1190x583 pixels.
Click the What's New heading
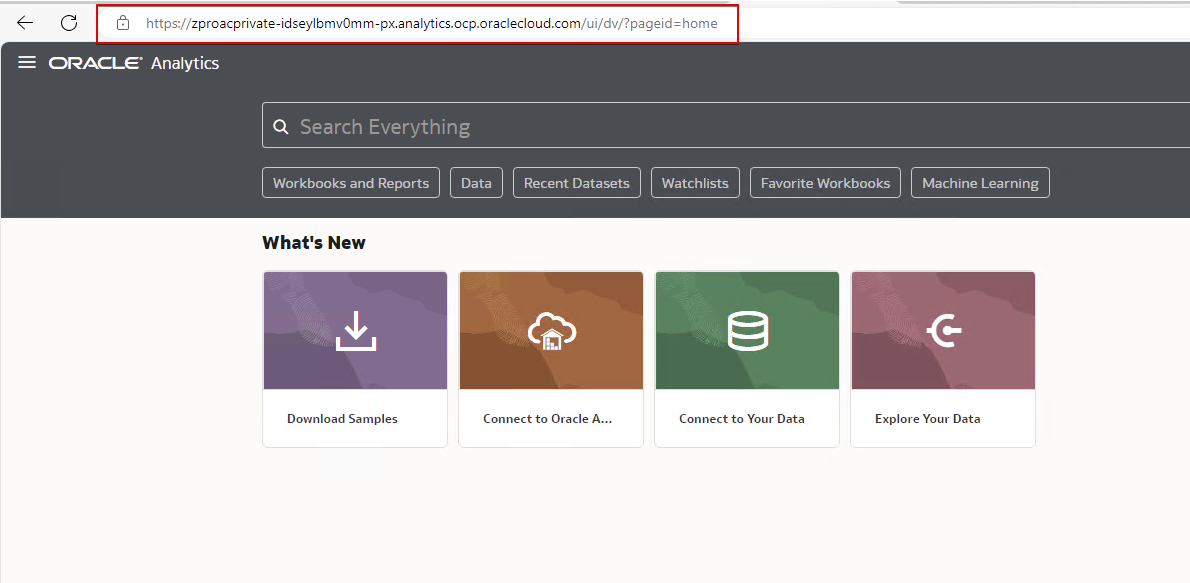coord(314,243)
